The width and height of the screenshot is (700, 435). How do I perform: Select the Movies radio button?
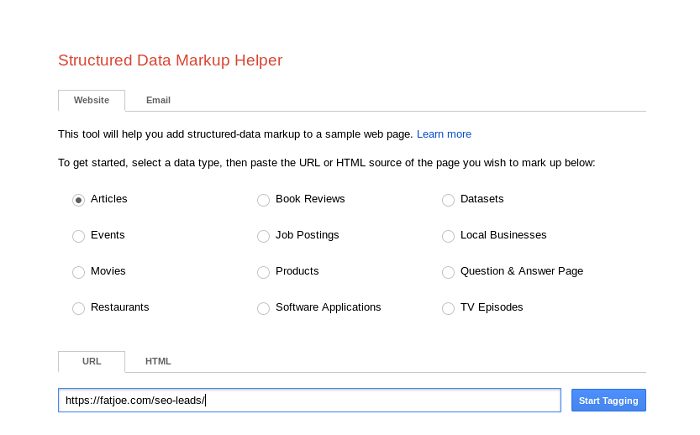(78, 272)
